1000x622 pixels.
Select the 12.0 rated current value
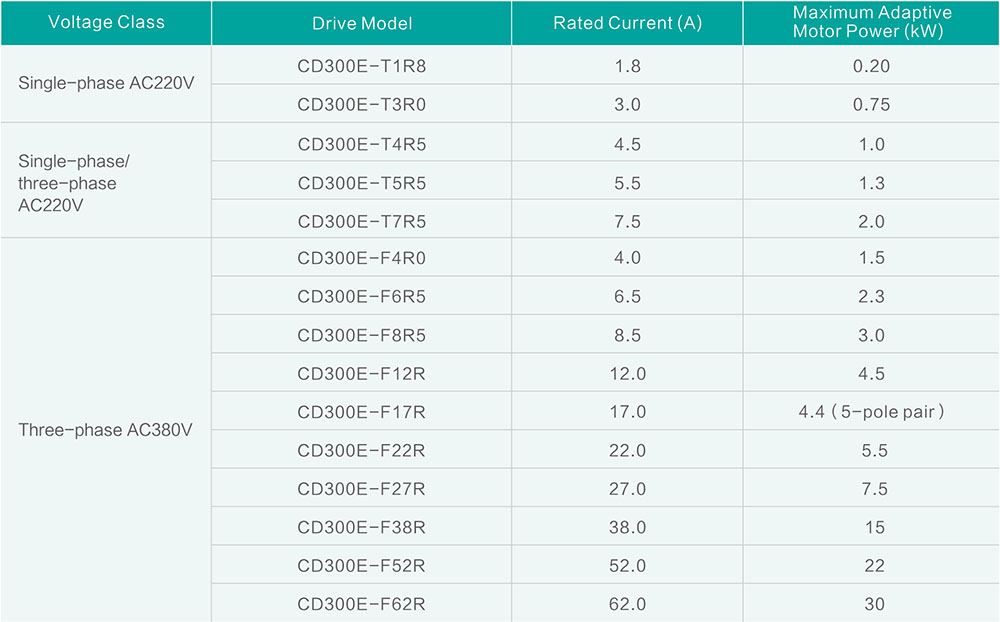pos(627,374)
